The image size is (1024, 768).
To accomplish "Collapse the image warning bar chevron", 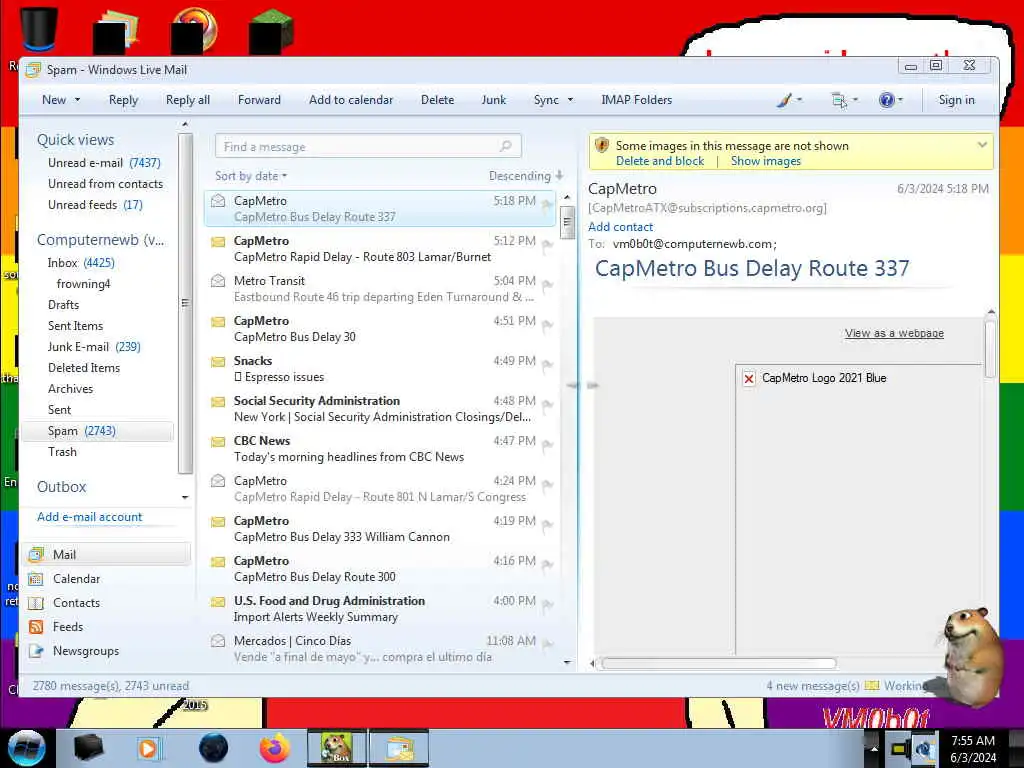I will coord(982,145).
